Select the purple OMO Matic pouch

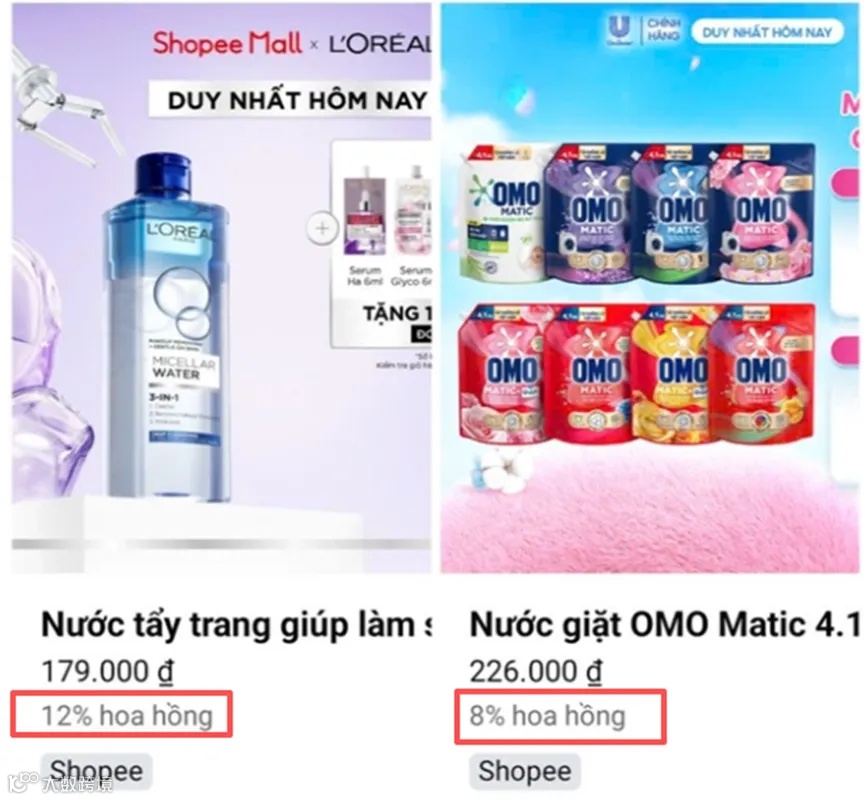tap(588, 214)
